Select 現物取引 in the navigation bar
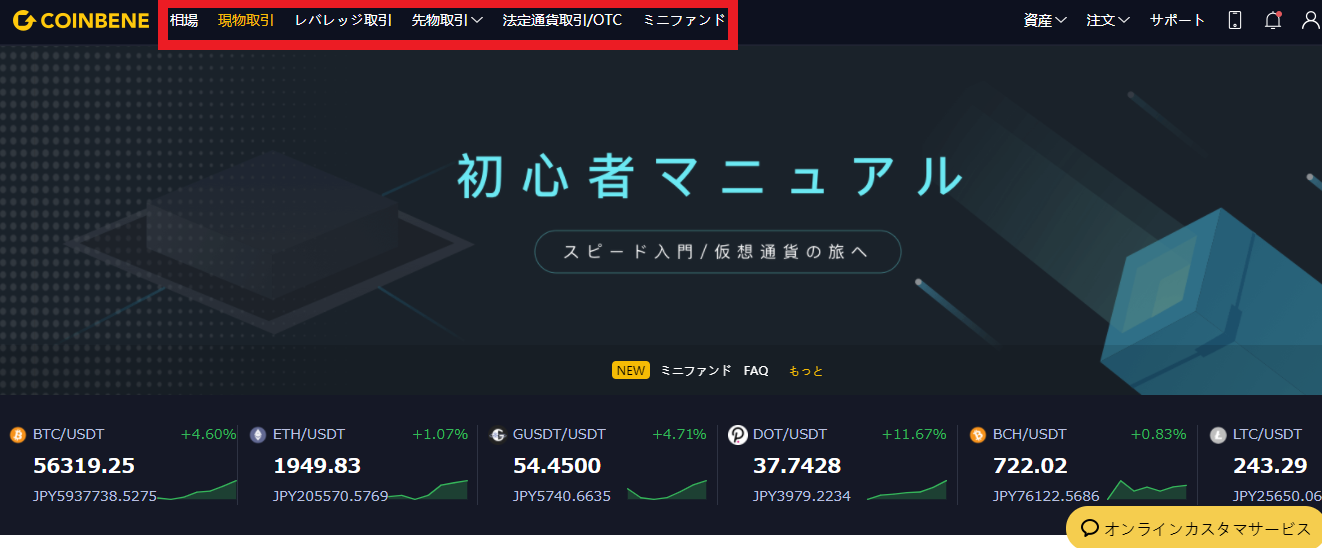The image size is (1322, 548). 246,20
